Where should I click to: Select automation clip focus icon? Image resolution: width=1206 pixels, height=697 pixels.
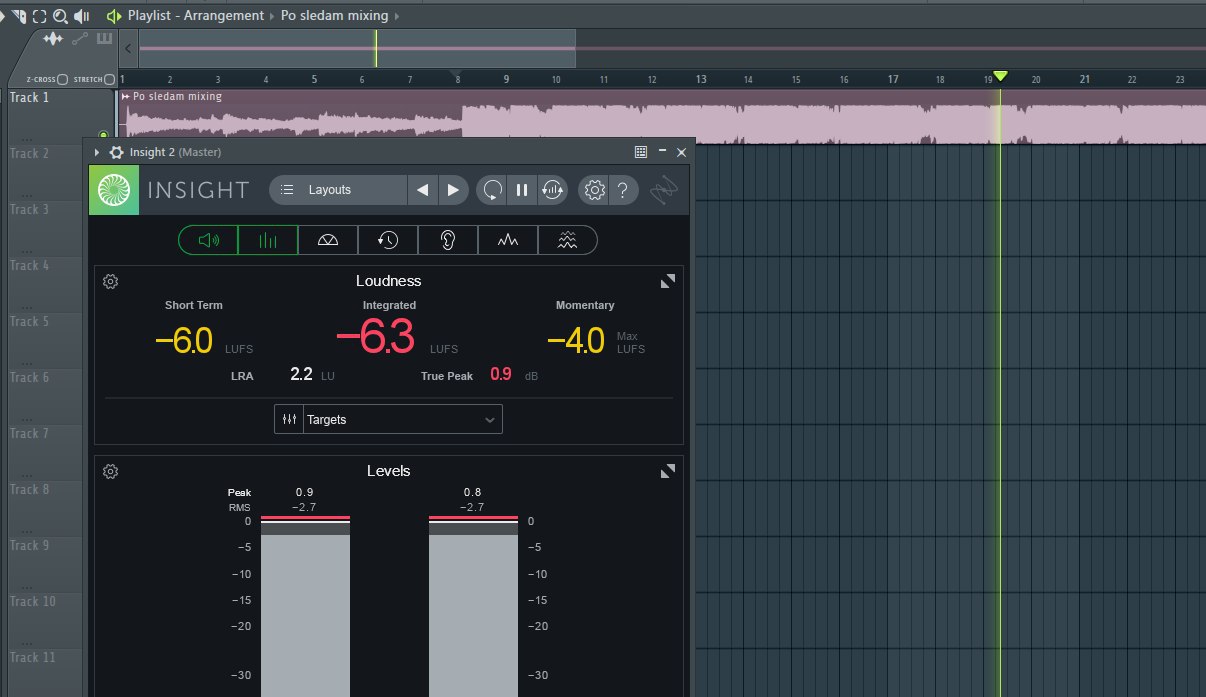pos(79,39)
